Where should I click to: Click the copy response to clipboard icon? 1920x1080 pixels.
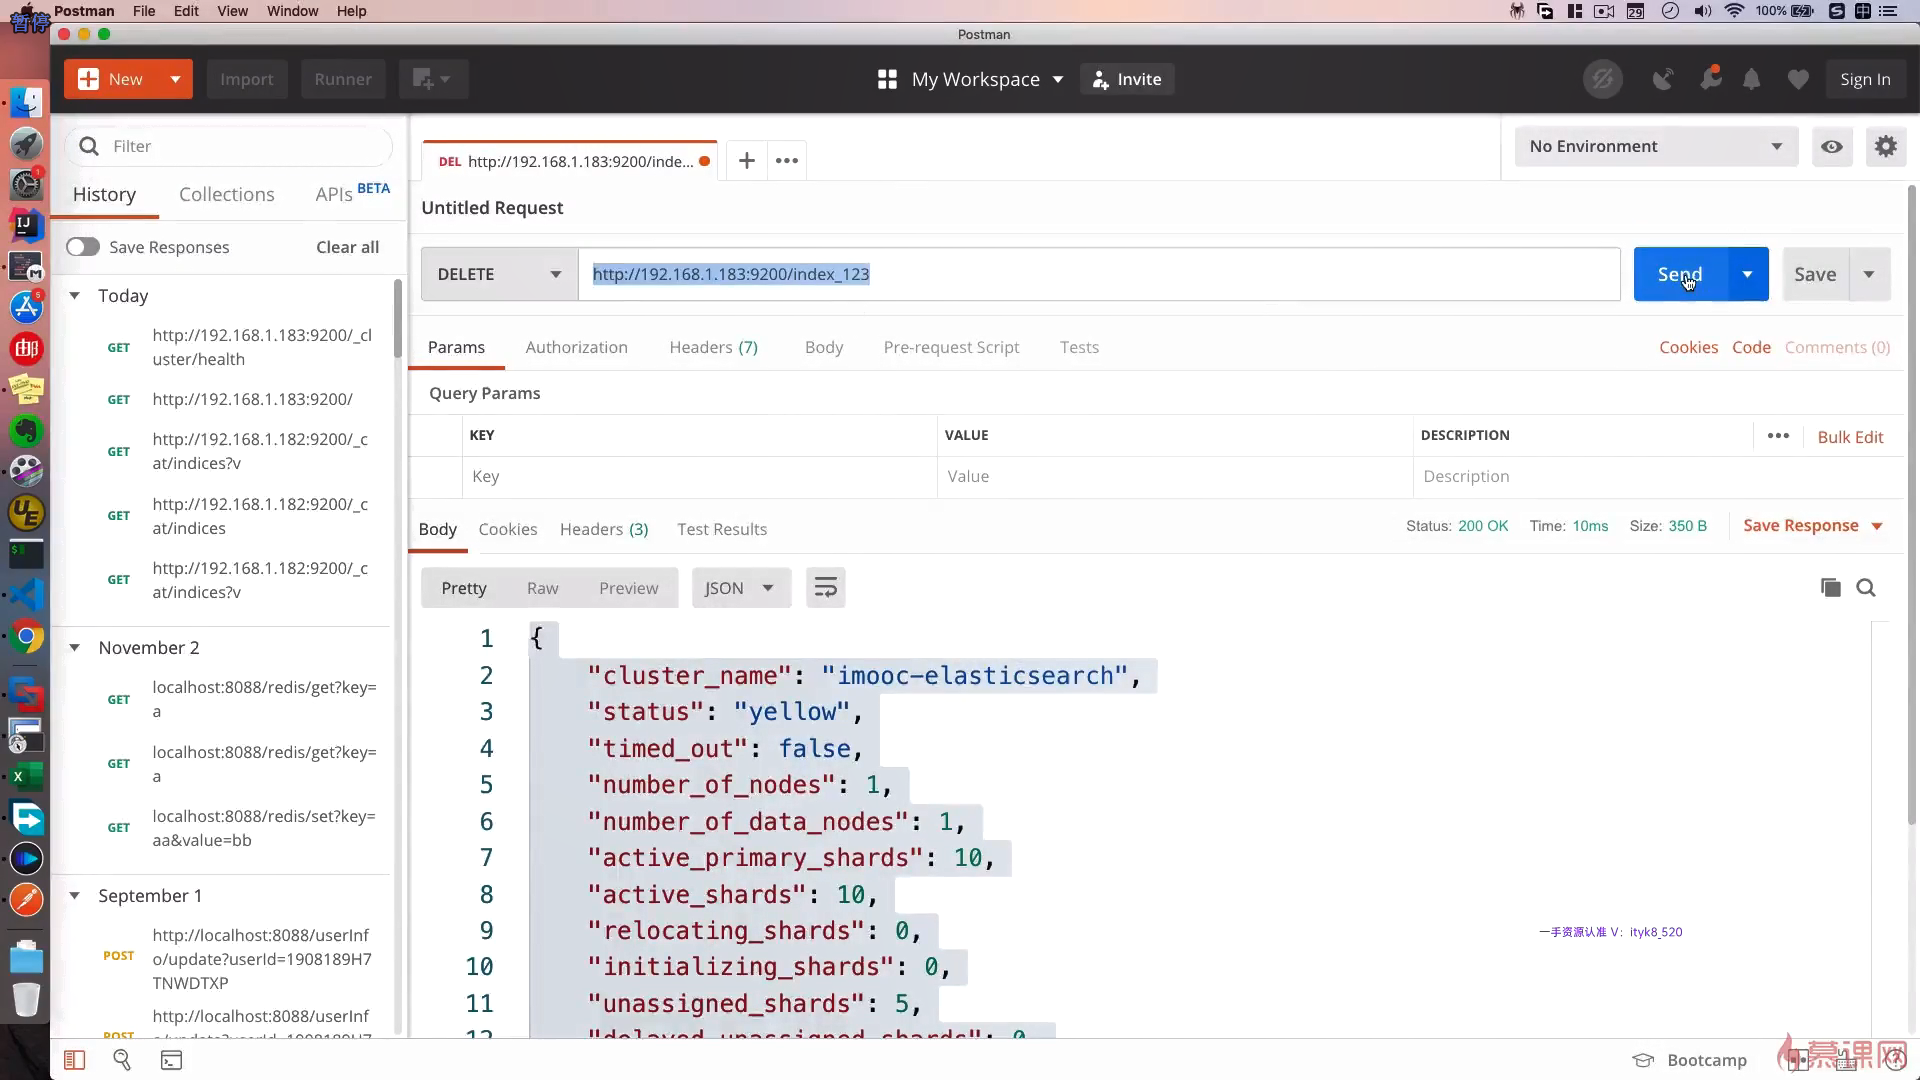point(1830,588)
